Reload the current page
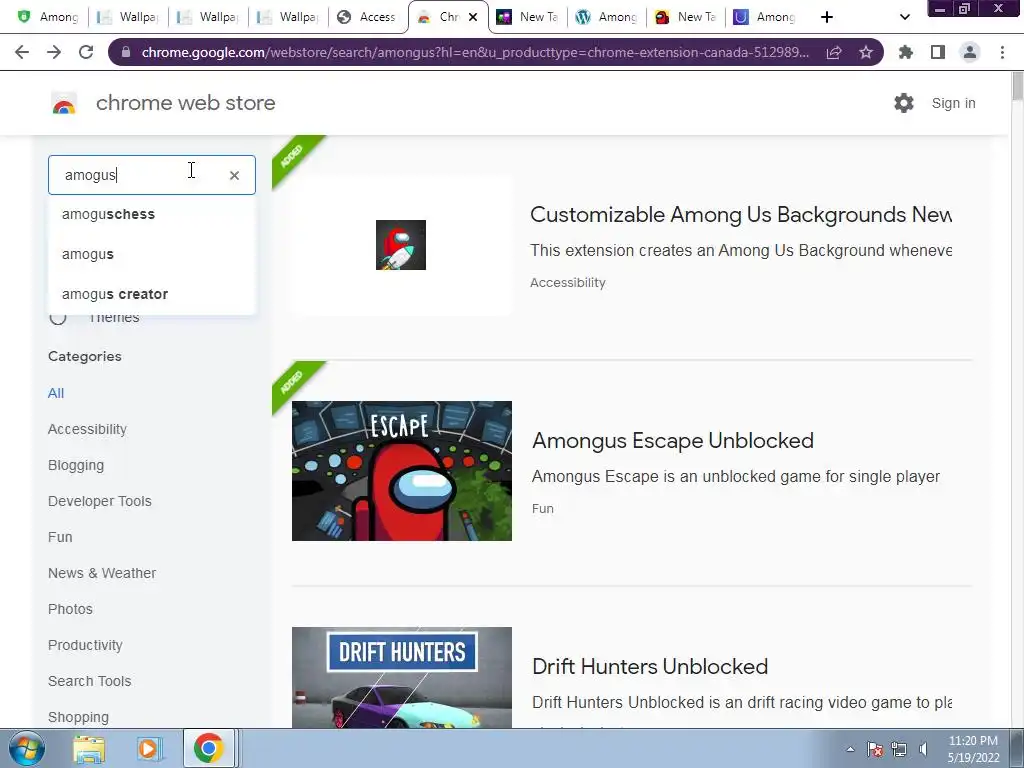The height and width of the screenshot is (768, 1024). pos(86,52)
